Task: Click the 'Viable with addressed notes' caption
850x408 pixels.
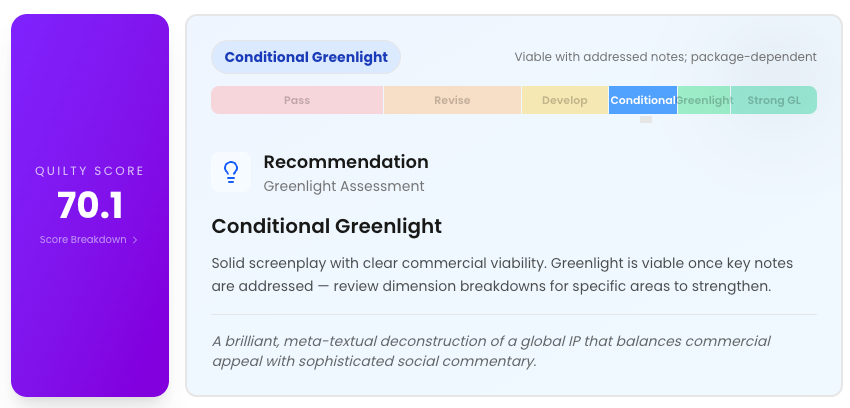Action: click(665, 57)
